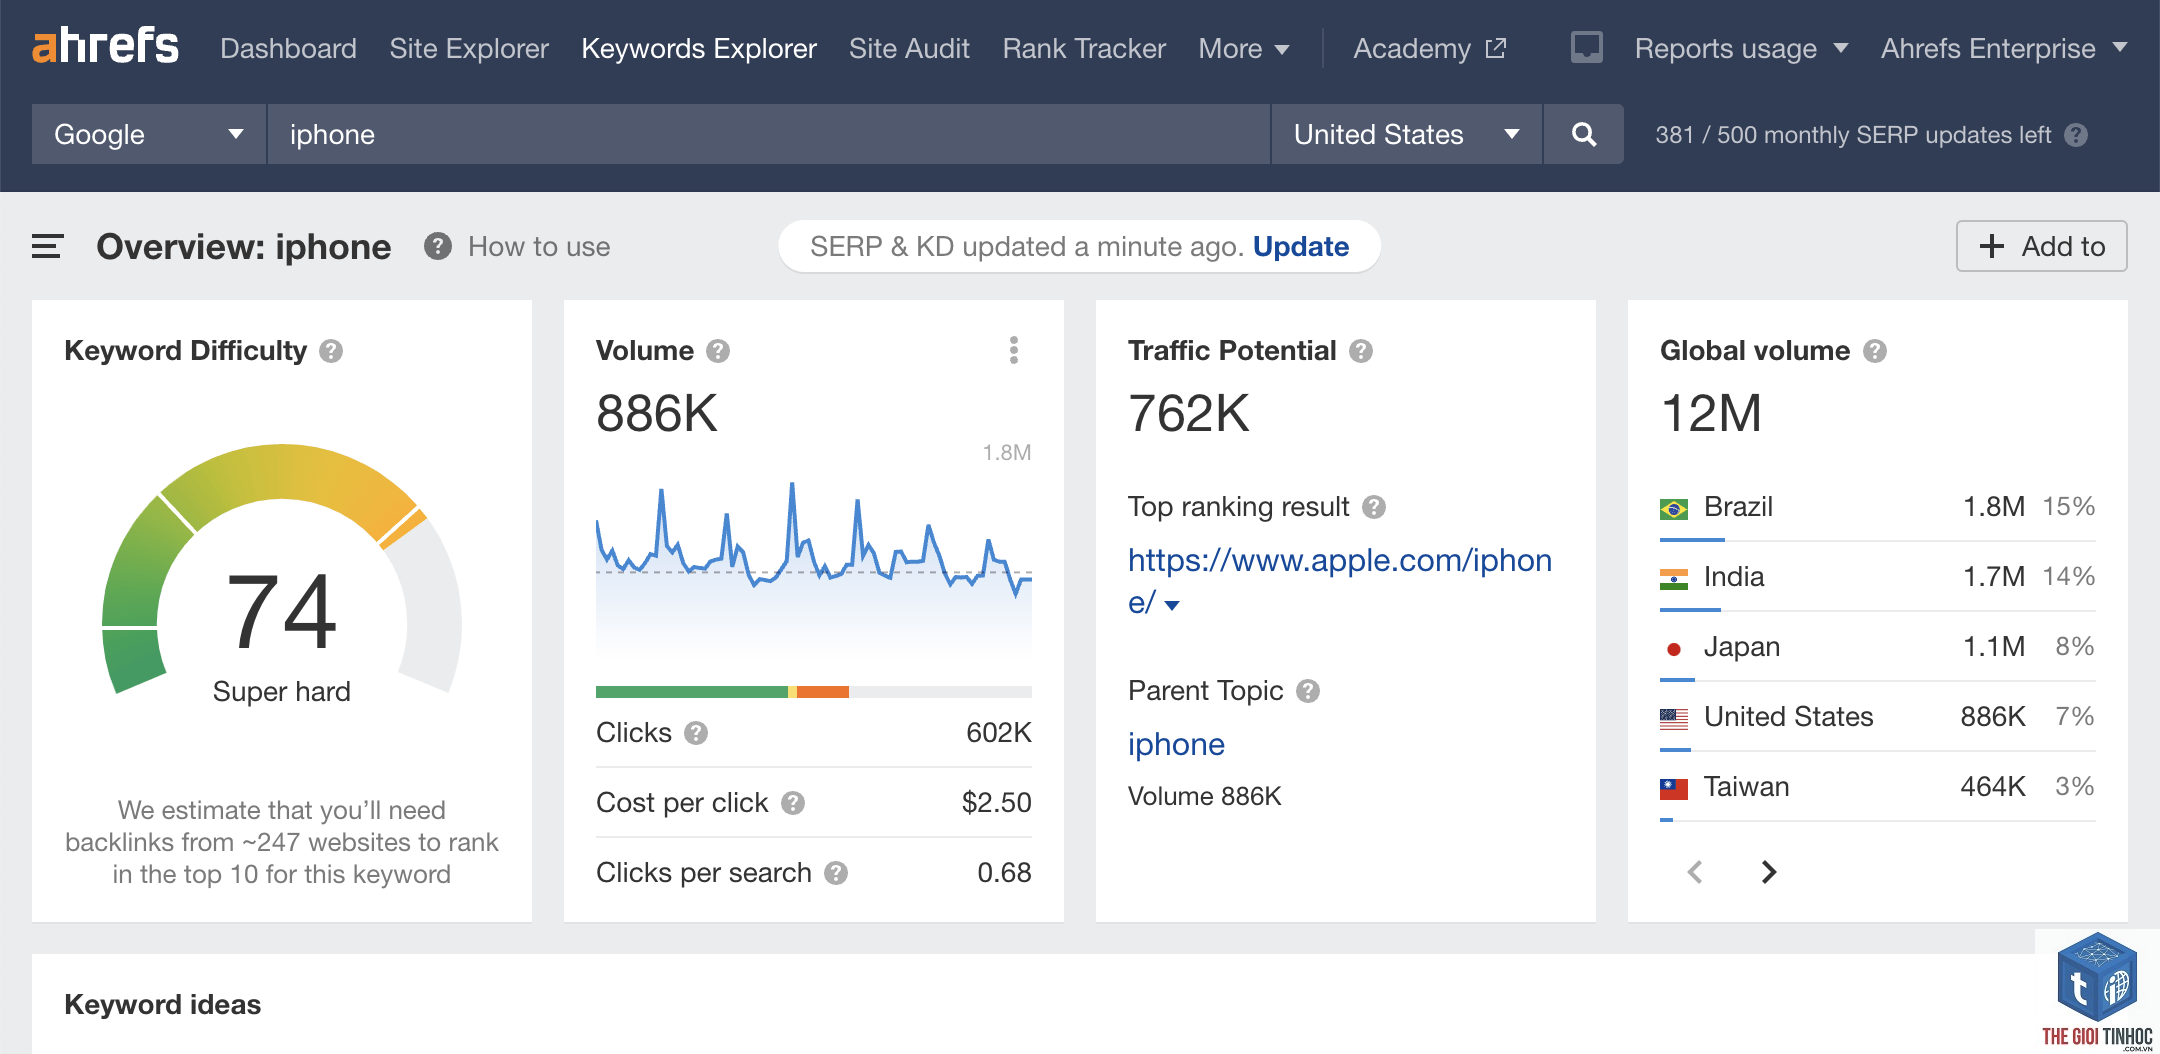This screenshot has width=2160, height=1054.
Task: Click Brazil 1.8M volume row
Action: tap(1877, 507)
